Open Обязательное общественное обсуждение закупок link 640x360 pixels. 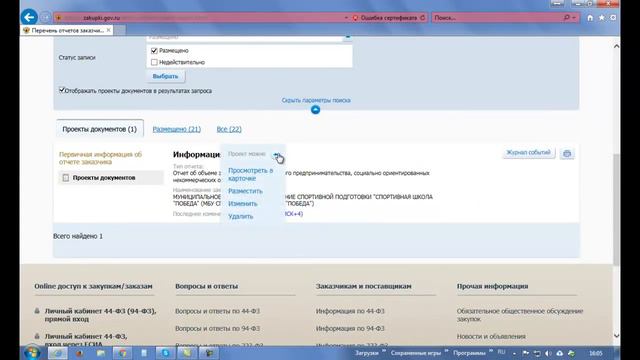click(520, 315)
